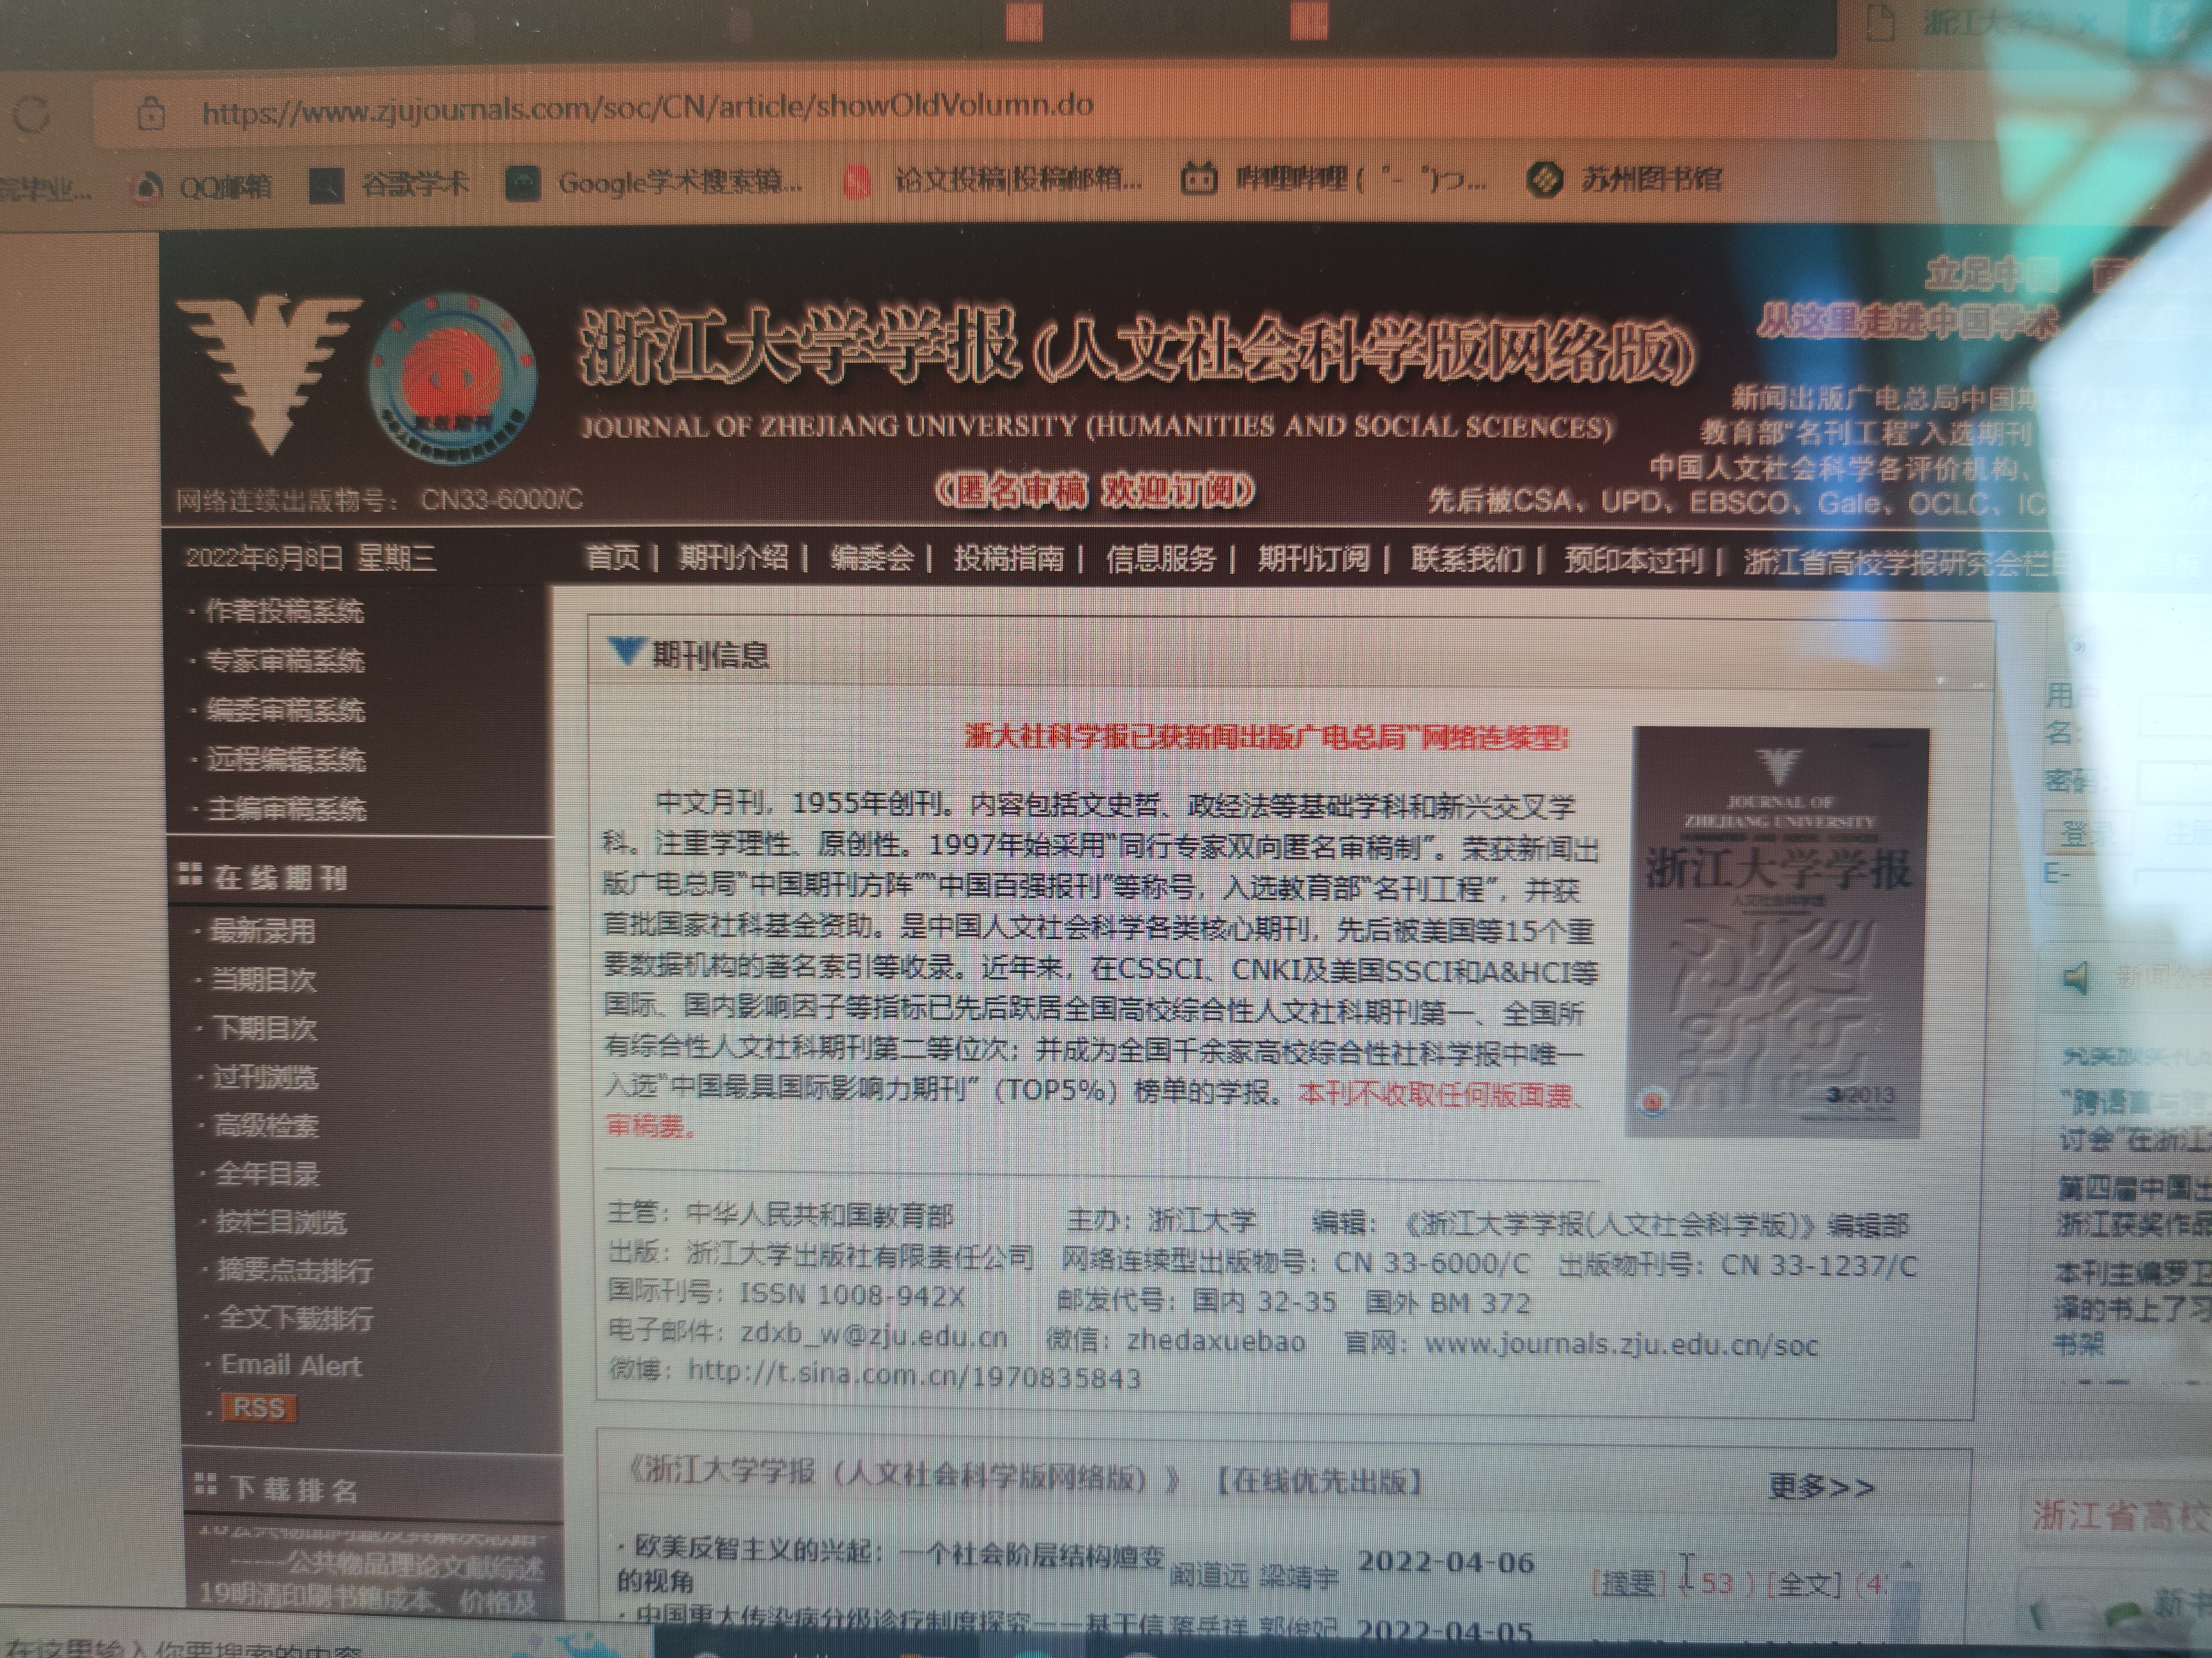2212x1658 pixels.
Task: Open the 苏州图书馆 bookmark
Action: click(1626, 179)
